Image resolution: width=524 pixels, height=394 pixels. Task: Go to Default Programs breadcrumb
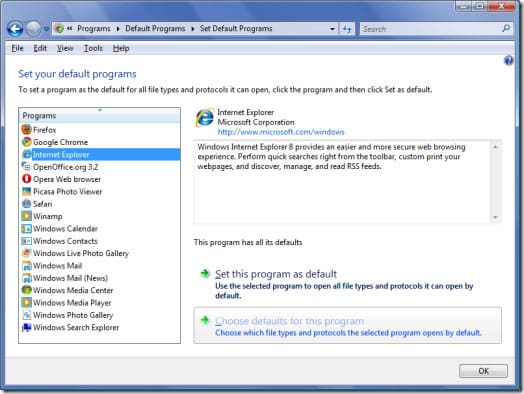155,29
